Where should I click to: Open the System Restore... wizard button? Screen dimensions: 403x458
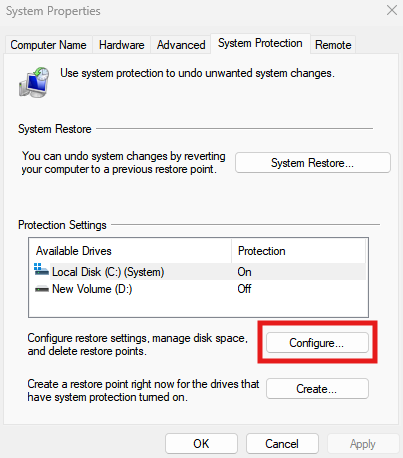click(x=313, y=163)
